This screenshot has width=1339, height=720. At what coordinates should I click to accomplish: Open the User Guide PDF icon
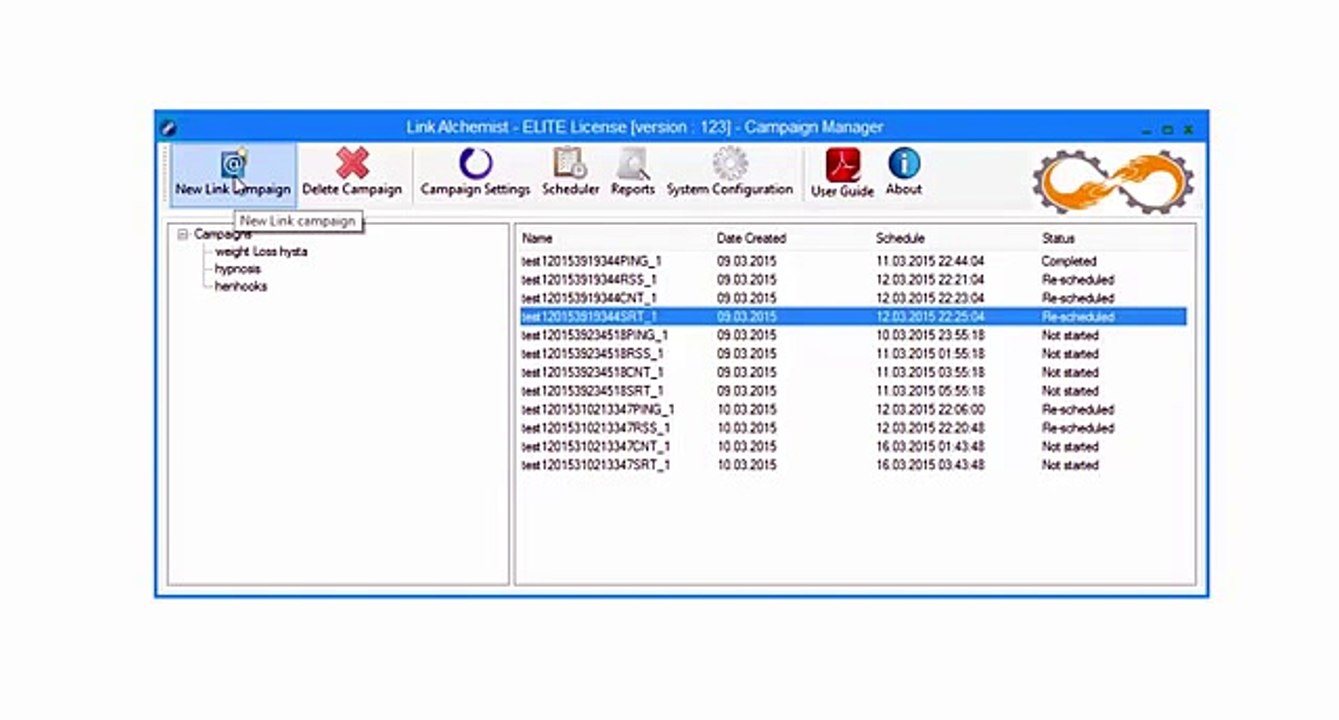click(x=842, y=165)
